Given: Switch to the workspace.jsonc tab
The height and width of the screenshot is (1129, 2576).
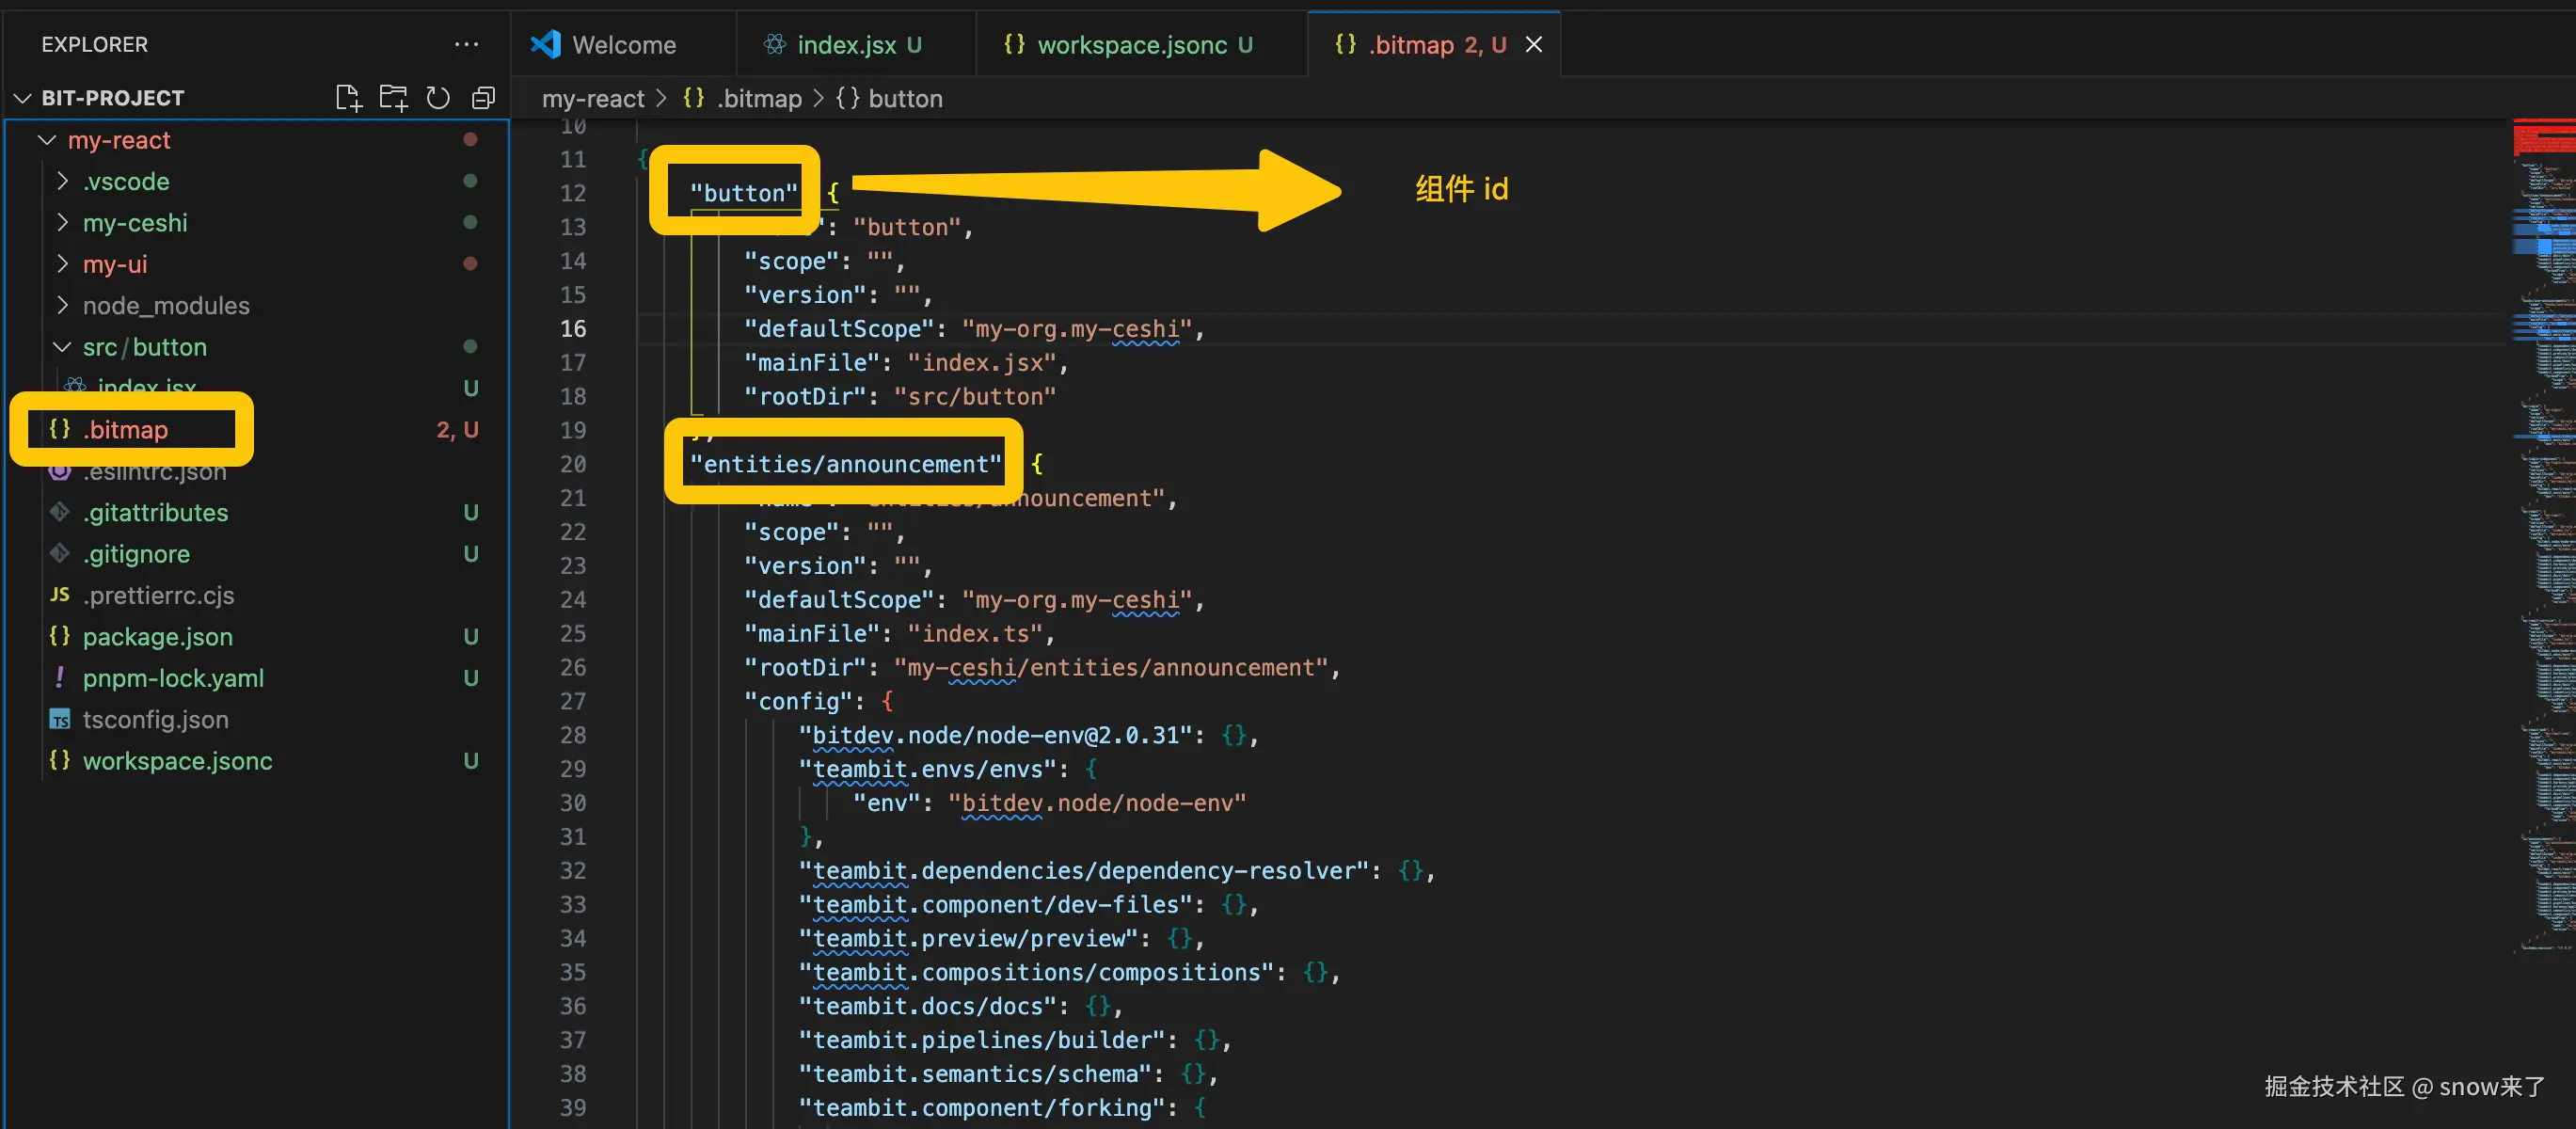Looking at the screenshot, I should pos(1131,45).
